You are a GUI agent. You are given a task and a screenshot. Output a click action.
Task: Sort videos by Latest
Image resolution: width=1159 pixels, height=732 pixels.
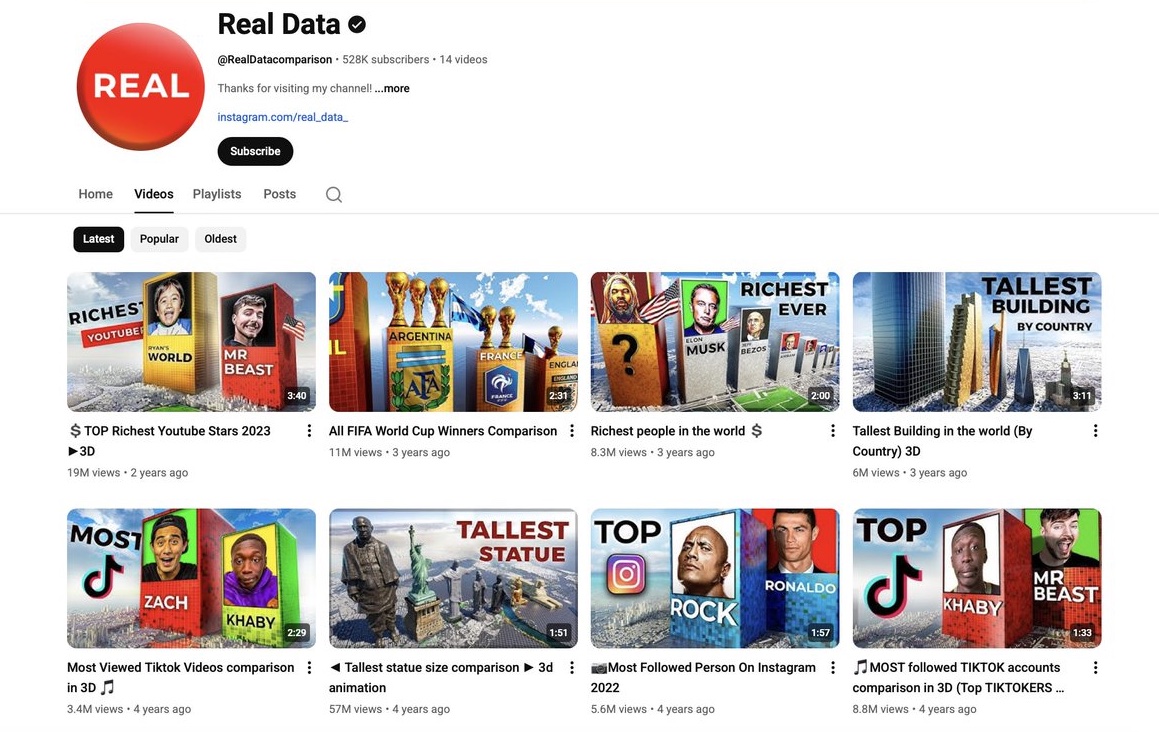pyautogui.click(x=98, y=239)
